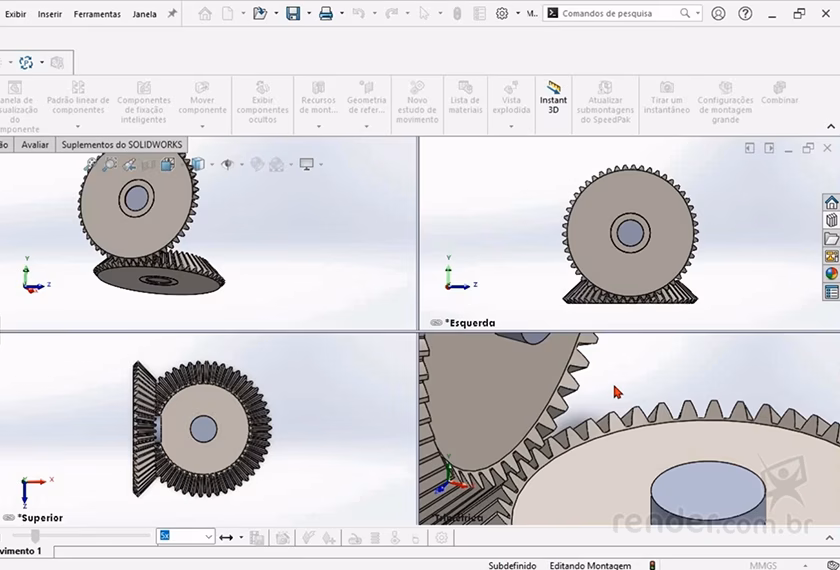Open the Options gear icon
This screenshot has width=840, height=570.
tap(502, 14)
